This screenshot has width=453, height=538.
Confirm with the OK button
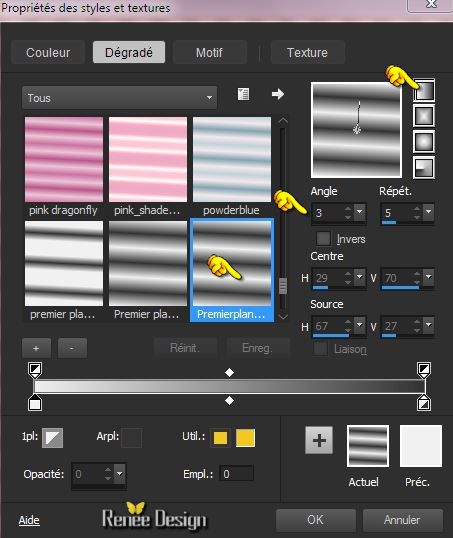315,520
